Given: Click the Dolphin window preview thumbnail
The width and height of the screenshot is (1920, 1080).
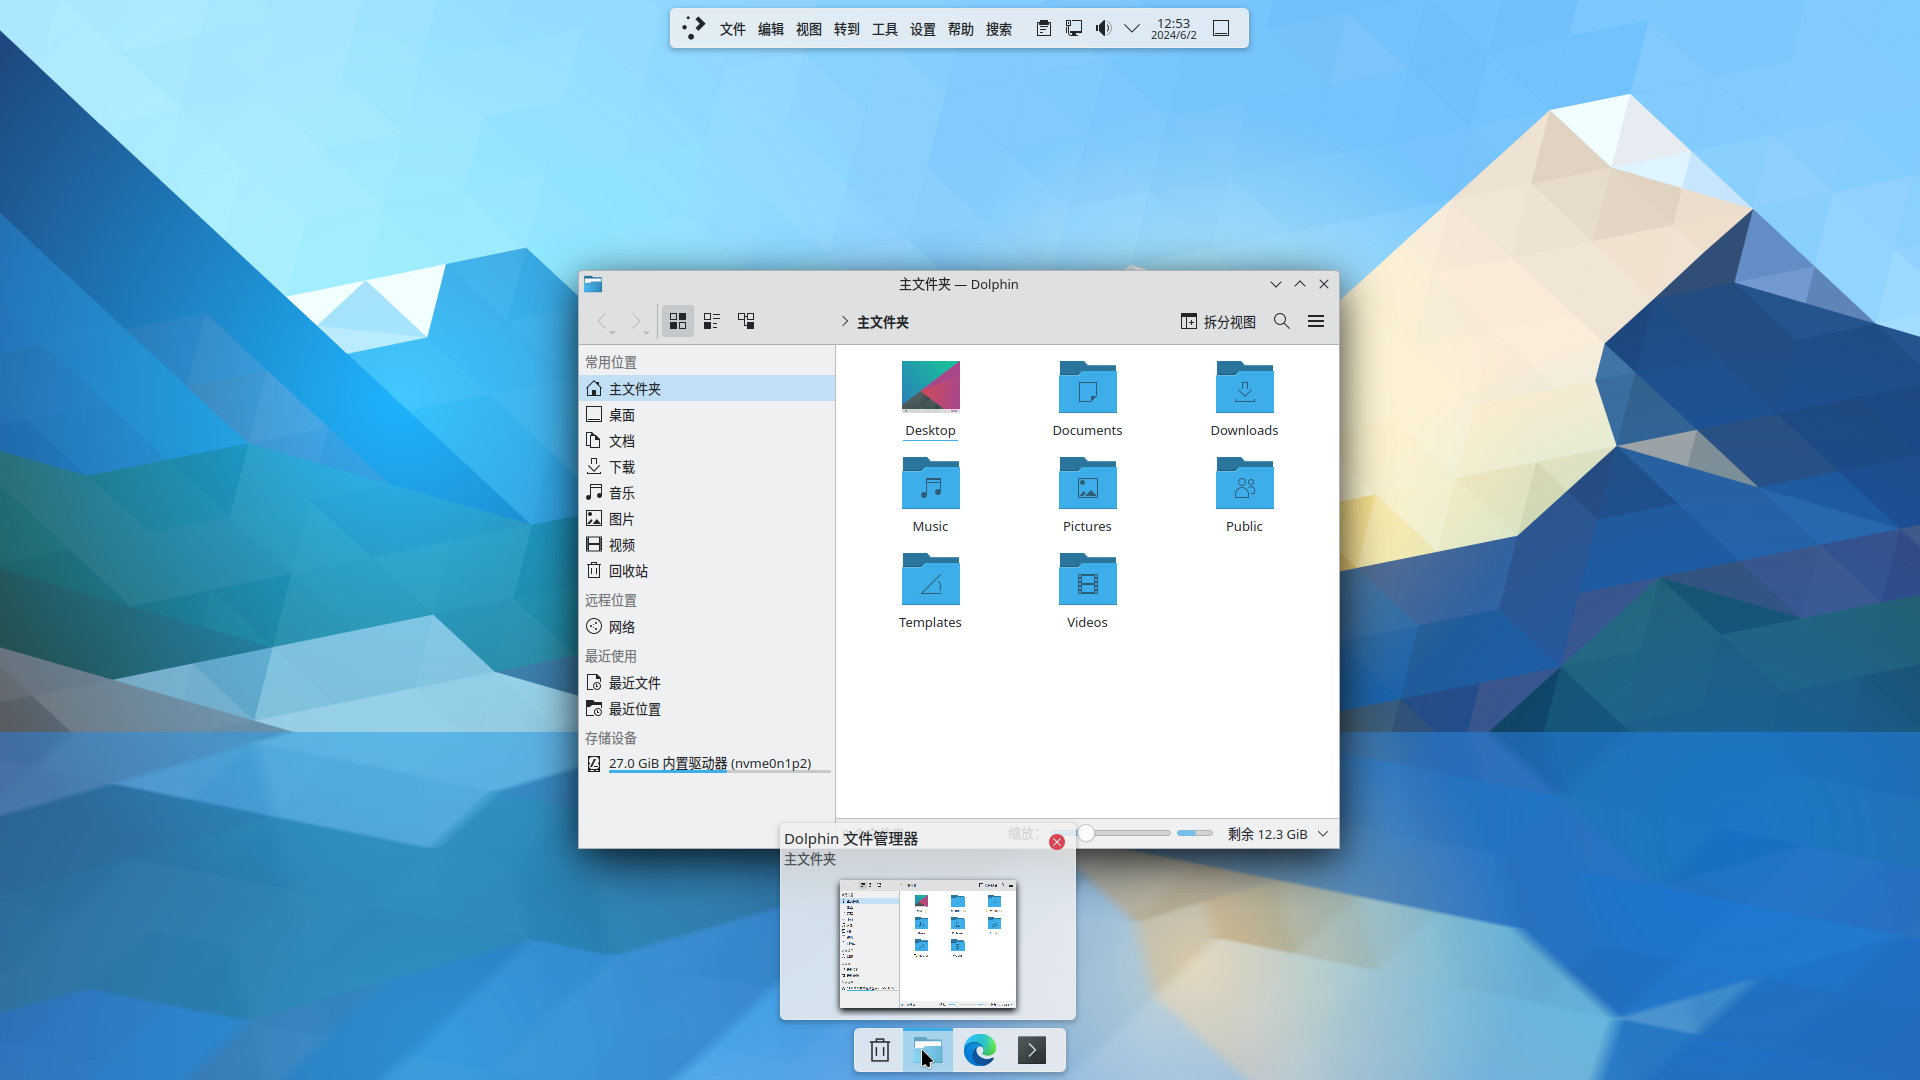Looking at the screenshot, I should tap(927, 943).
